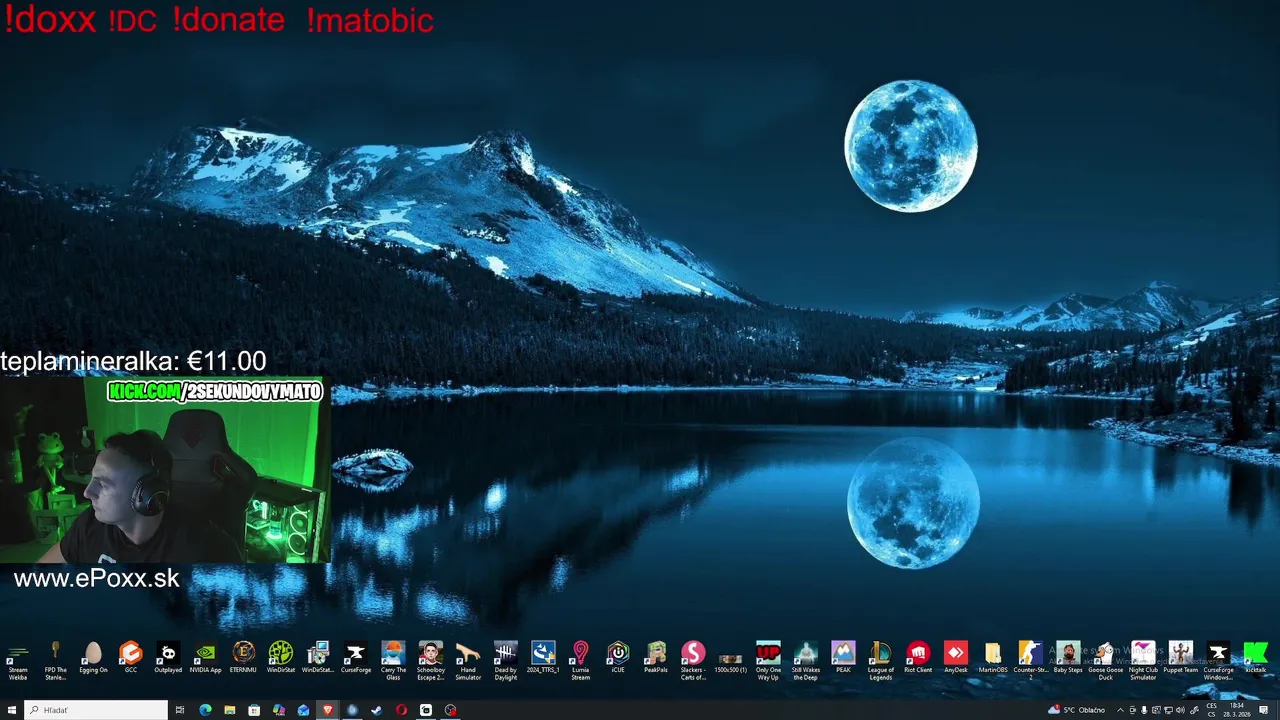
Task: Launch the Hand Simulator shortcut
Action: pos(468,661)
